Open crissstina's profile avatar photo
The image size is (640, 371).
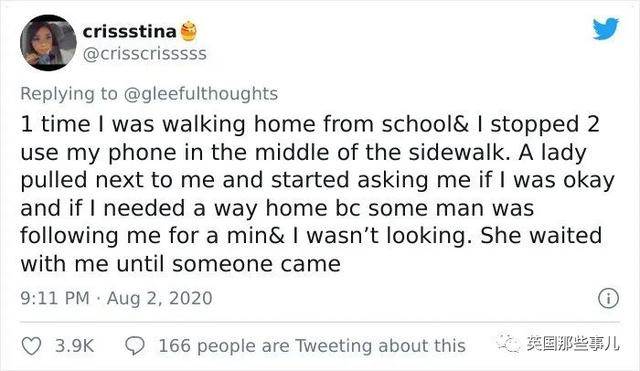pos(48,42)
